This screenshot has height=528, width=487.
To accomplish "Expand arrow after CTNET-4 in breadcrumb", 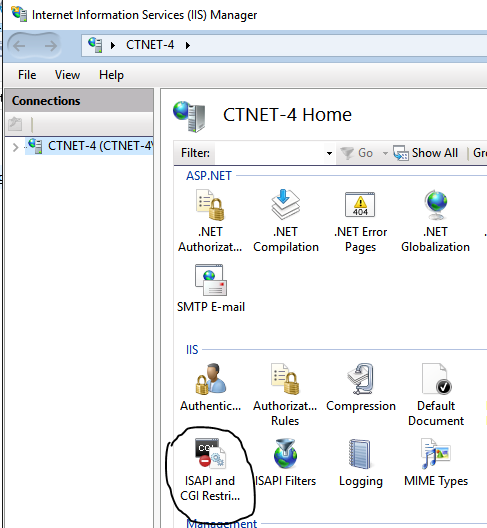I will (188, 45).
